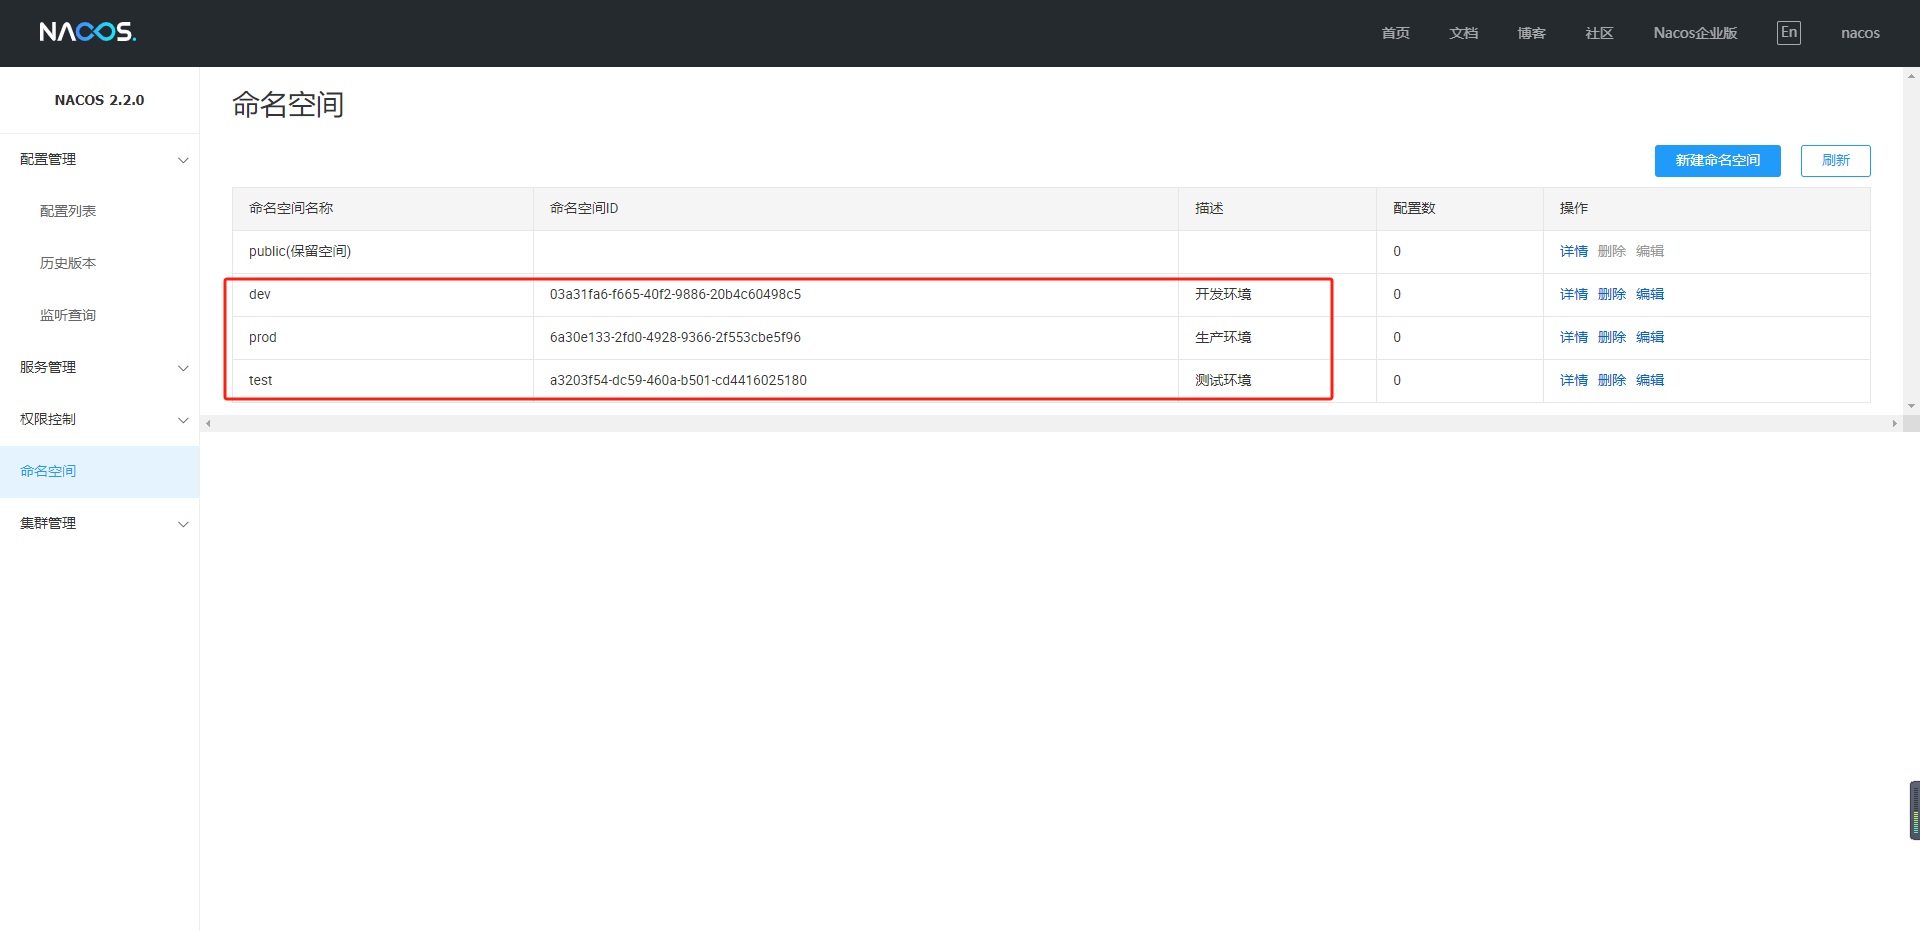Click 编辑 for the prod namespace
Viewport: 1920px width, 931px height.
1650,337
